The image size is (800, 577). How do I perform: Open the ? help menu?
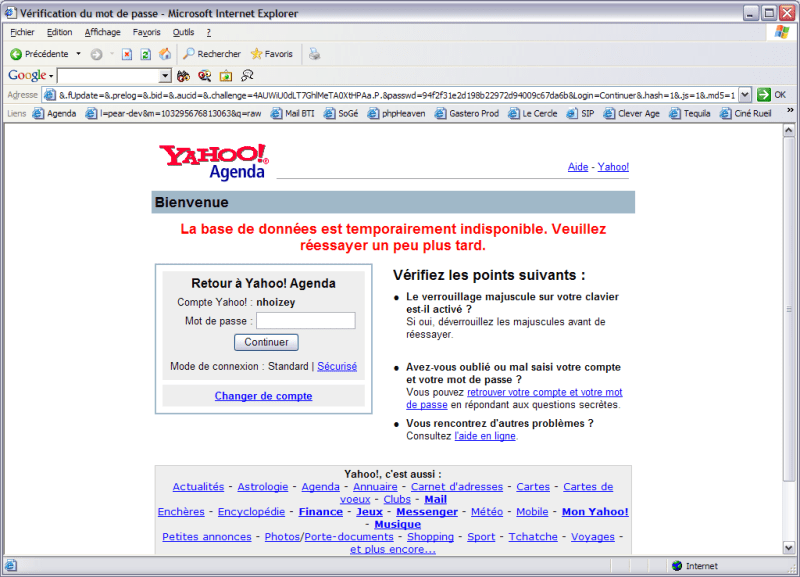pyautogui.click(x=209, y=32)
